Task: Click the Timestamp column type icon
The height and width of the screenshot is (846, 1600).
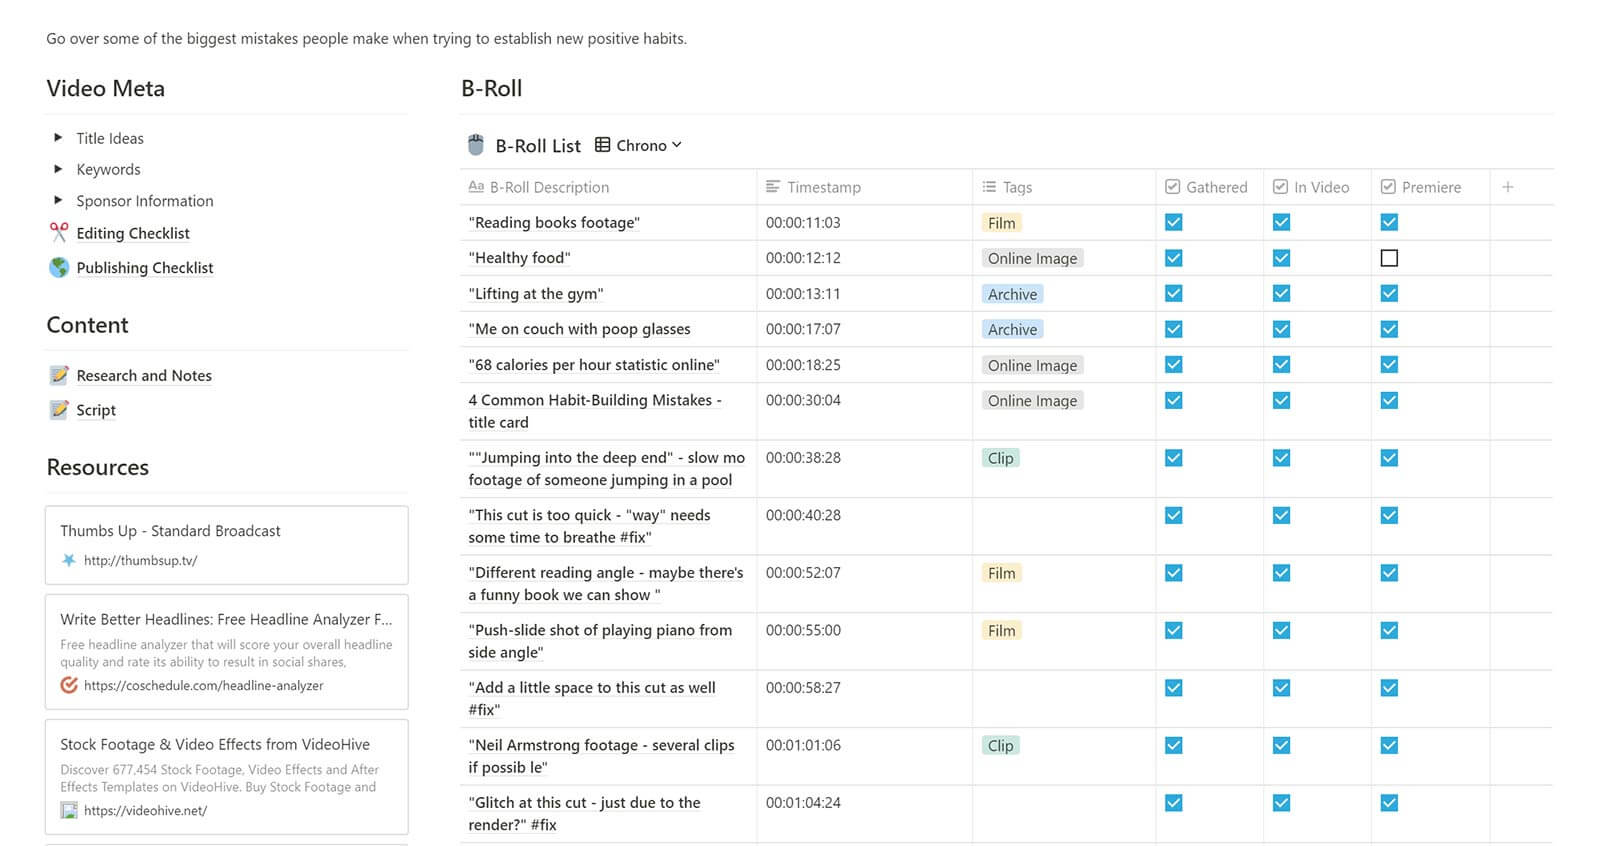Action: point(772,187)
